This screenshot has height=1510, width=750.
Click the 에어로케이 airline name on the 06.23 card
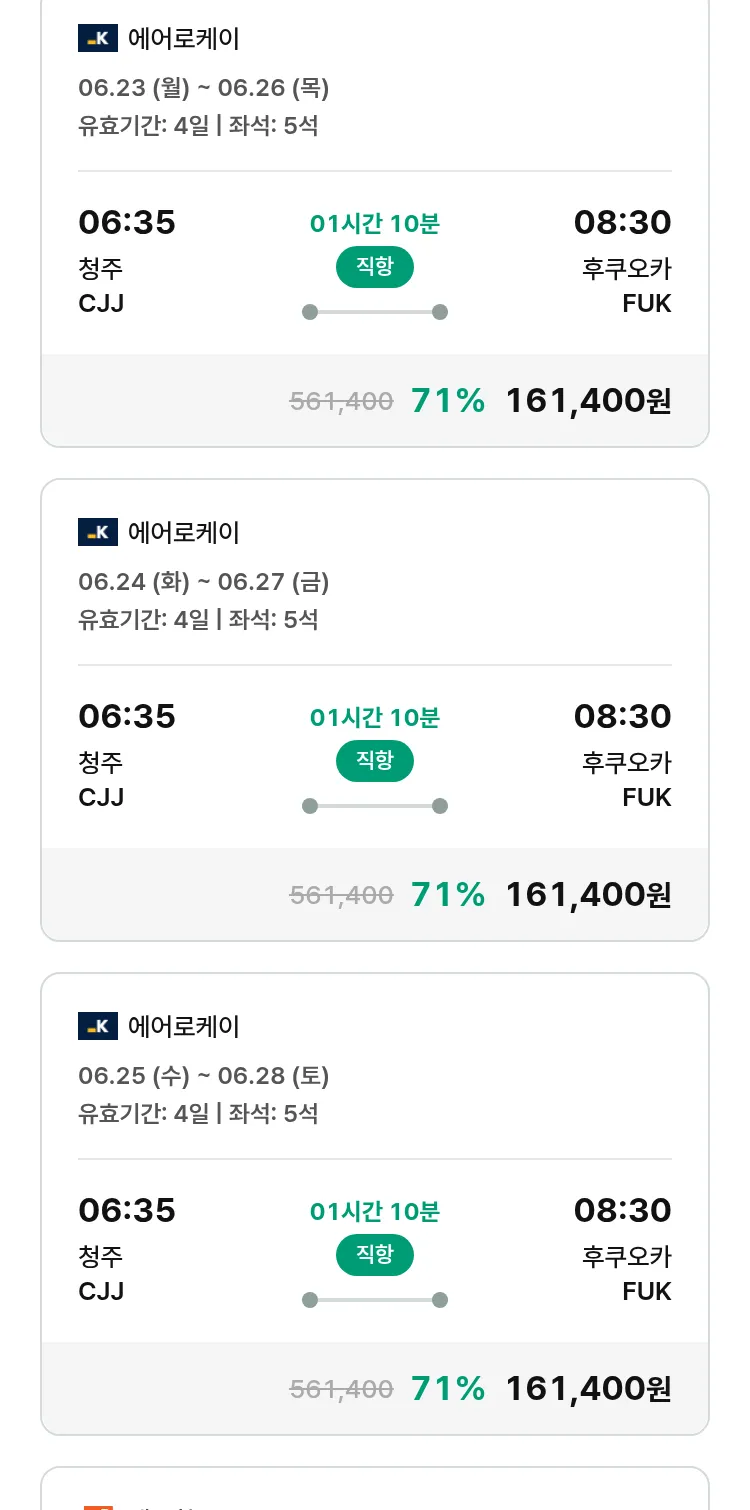point(184,39)
